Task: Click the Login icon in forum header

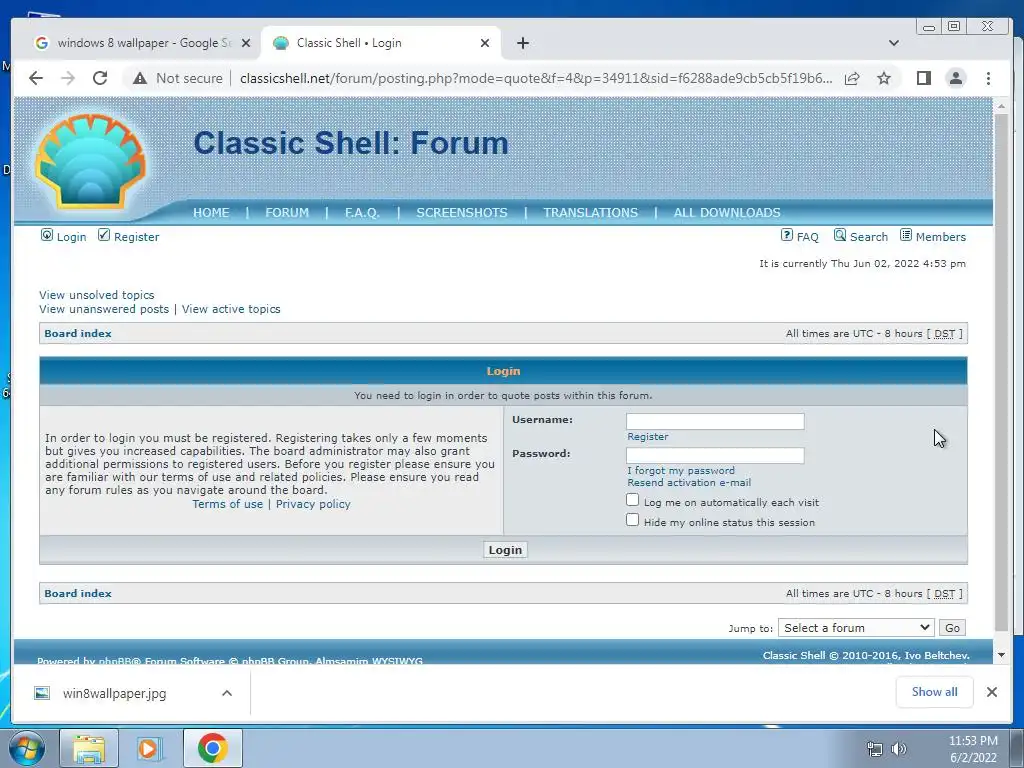Action: [x=47, y=235]
